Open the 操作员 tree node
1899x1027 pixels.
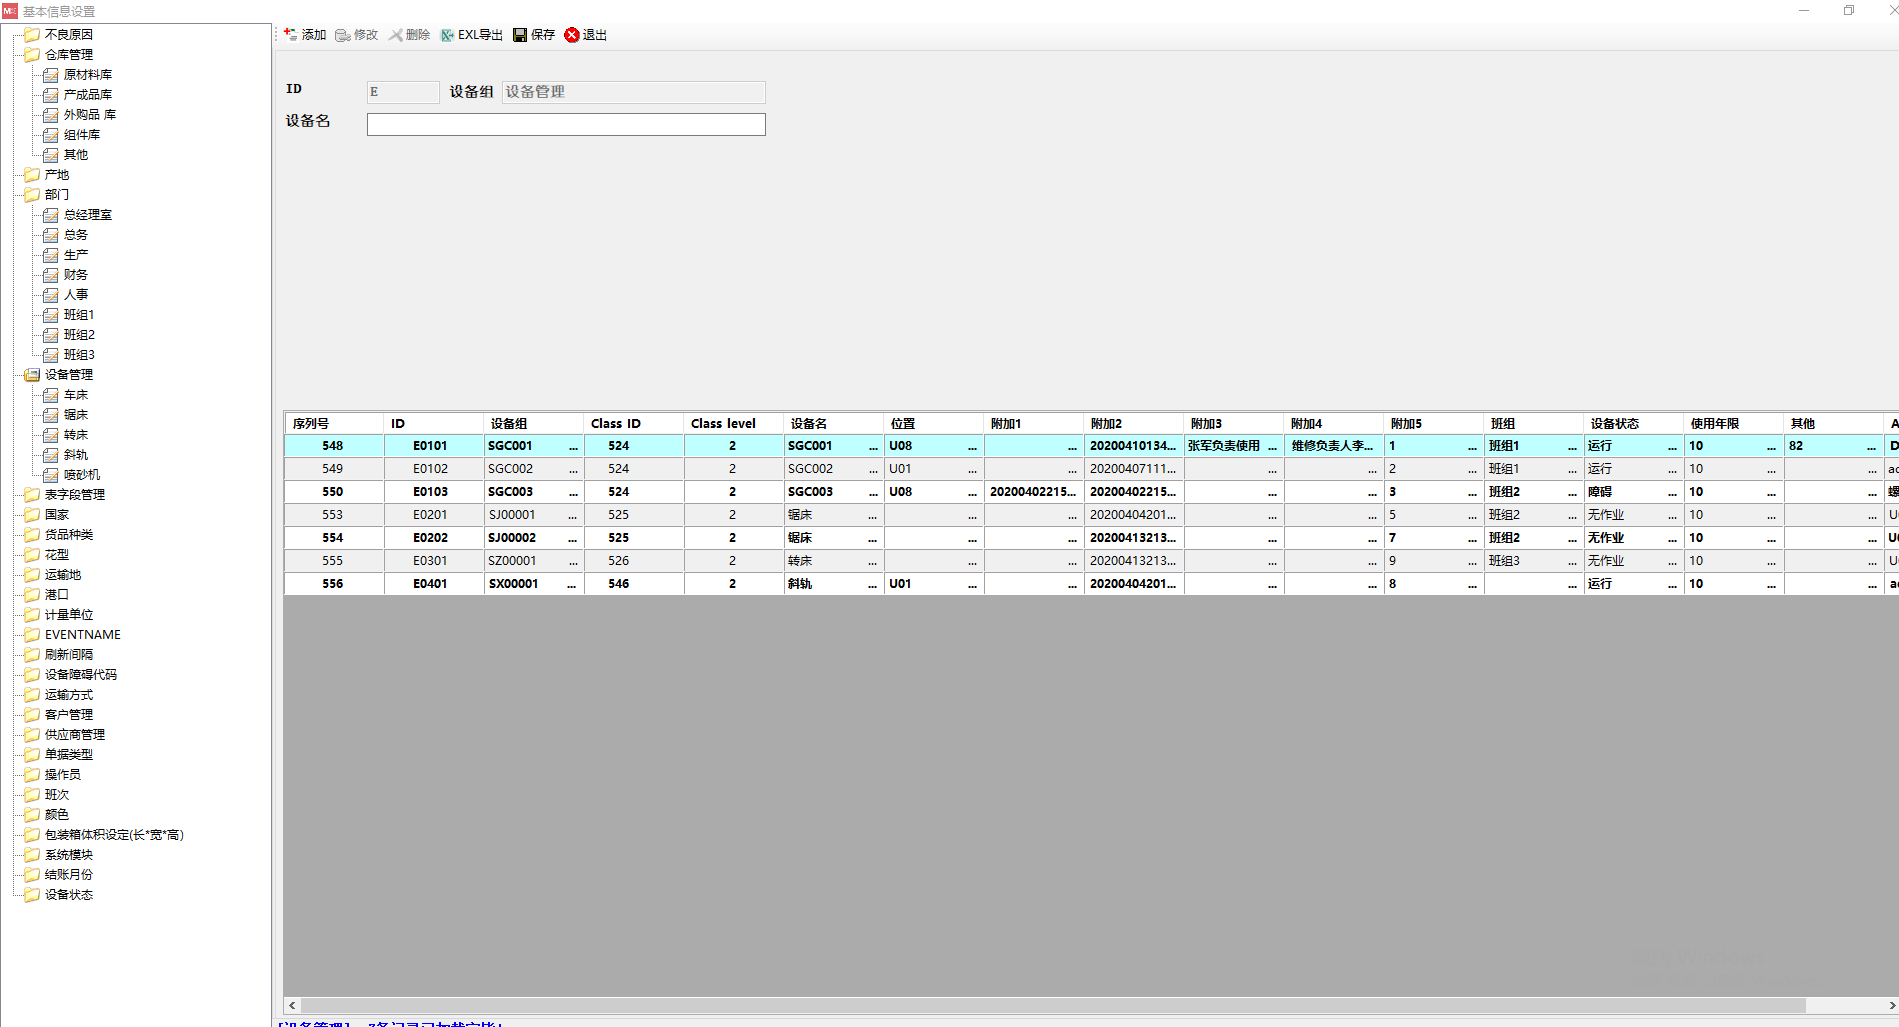click(x=63, y=775)
